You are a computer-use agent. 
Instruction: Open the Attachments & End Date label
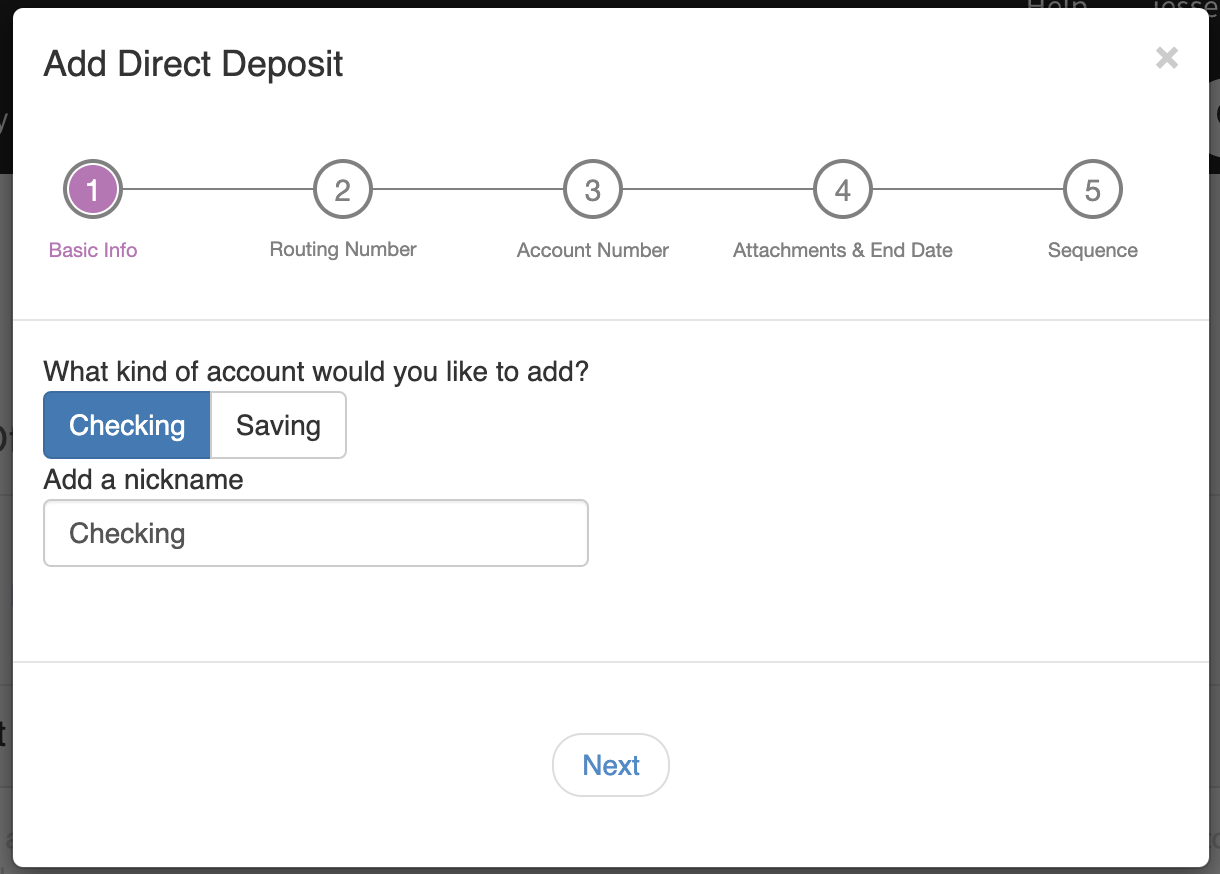pos(843,250)
